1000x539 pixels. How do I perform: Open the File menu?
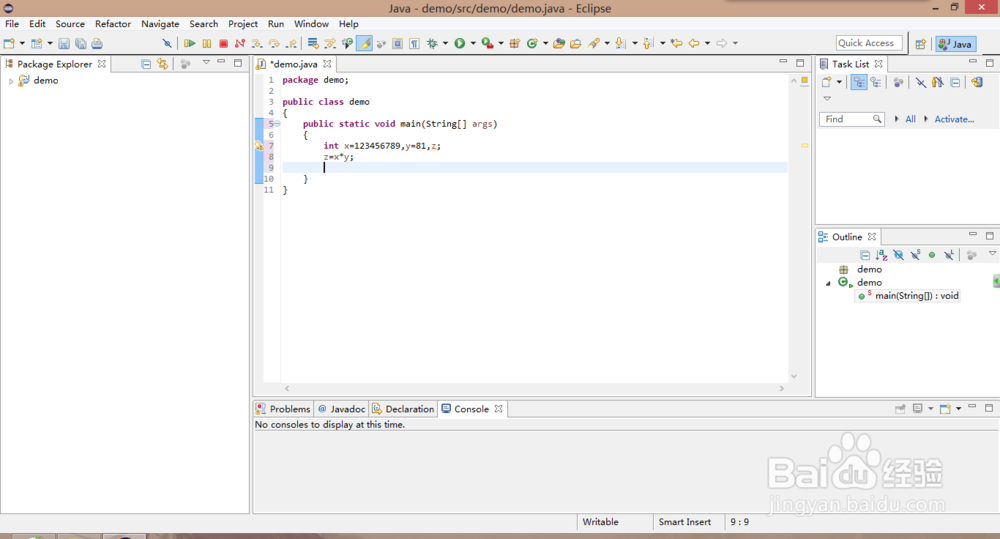point(12,24)
